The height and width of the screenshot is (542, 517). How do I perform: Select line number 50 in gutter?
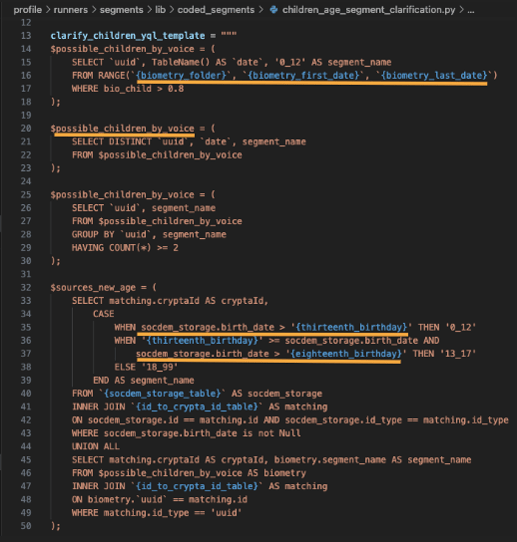[x=26, y=526]
